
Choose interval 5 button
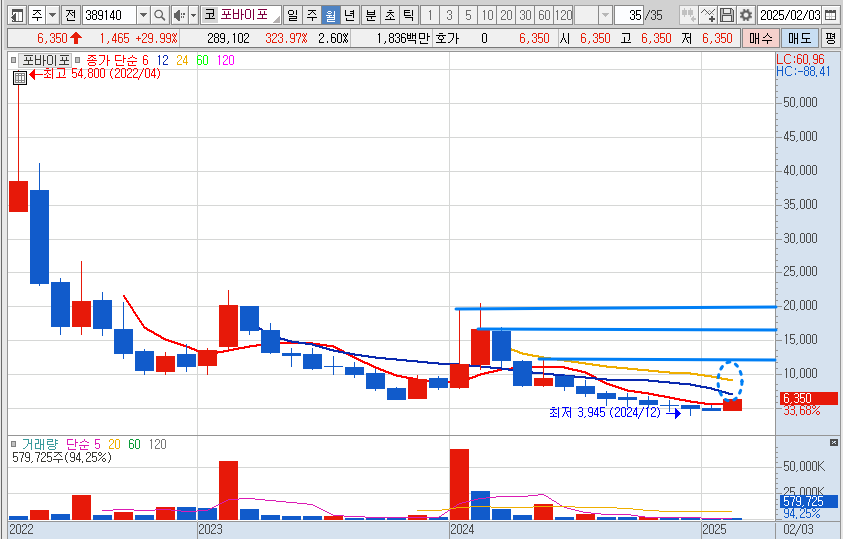(468, 15)
